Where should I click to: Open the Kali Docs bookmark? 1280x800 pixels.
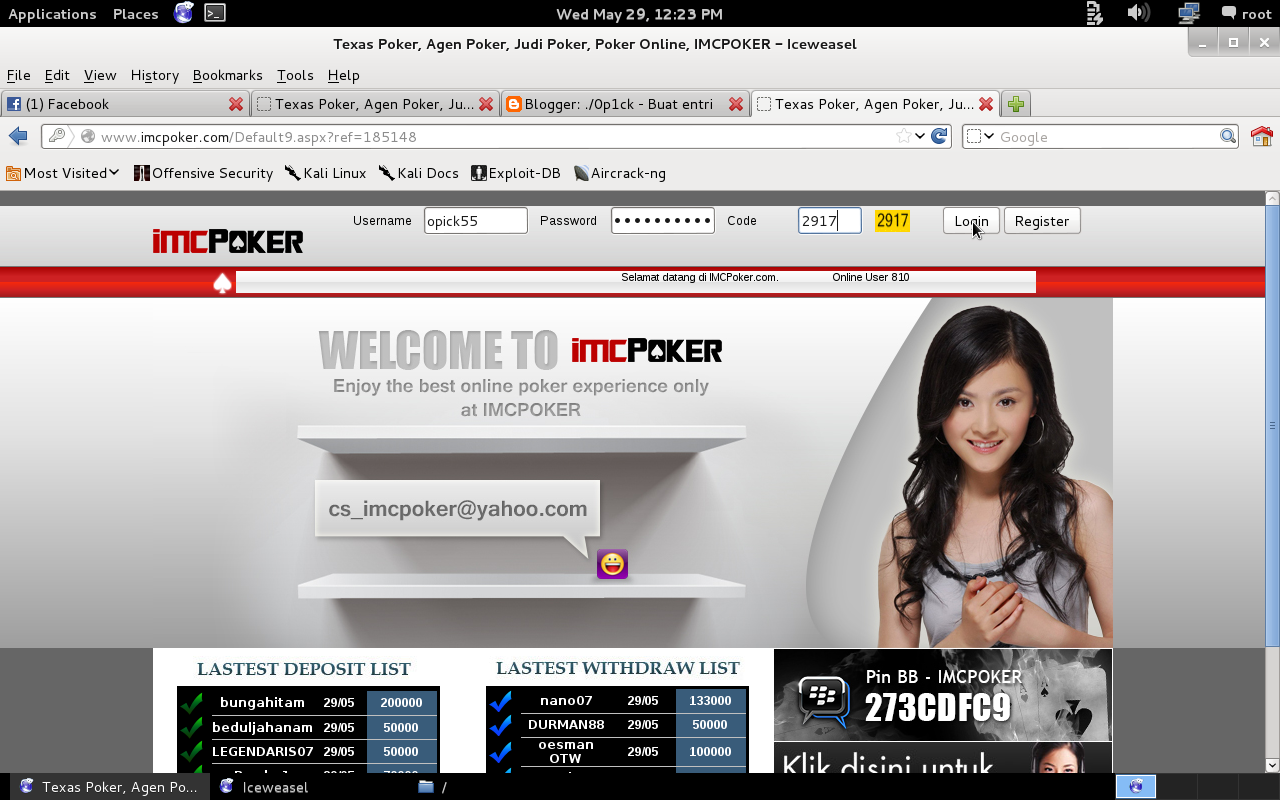[x=419, y=173]
